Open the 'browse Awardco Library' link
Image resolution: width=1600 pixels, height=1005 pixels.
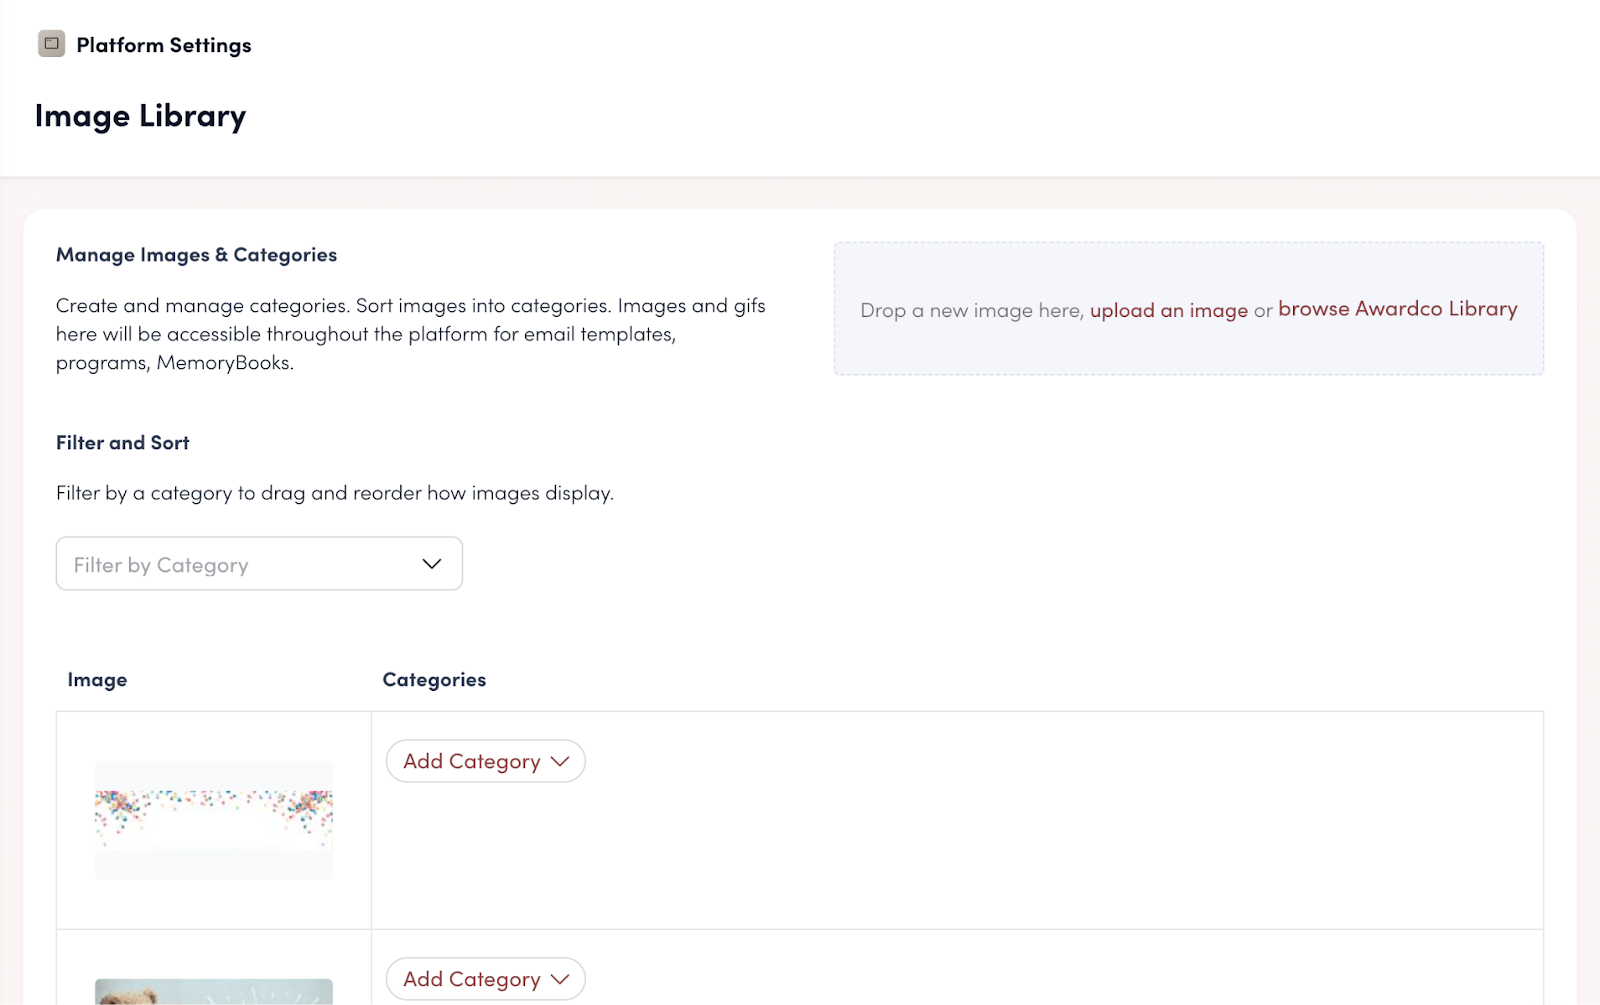tap(1397, 309)
